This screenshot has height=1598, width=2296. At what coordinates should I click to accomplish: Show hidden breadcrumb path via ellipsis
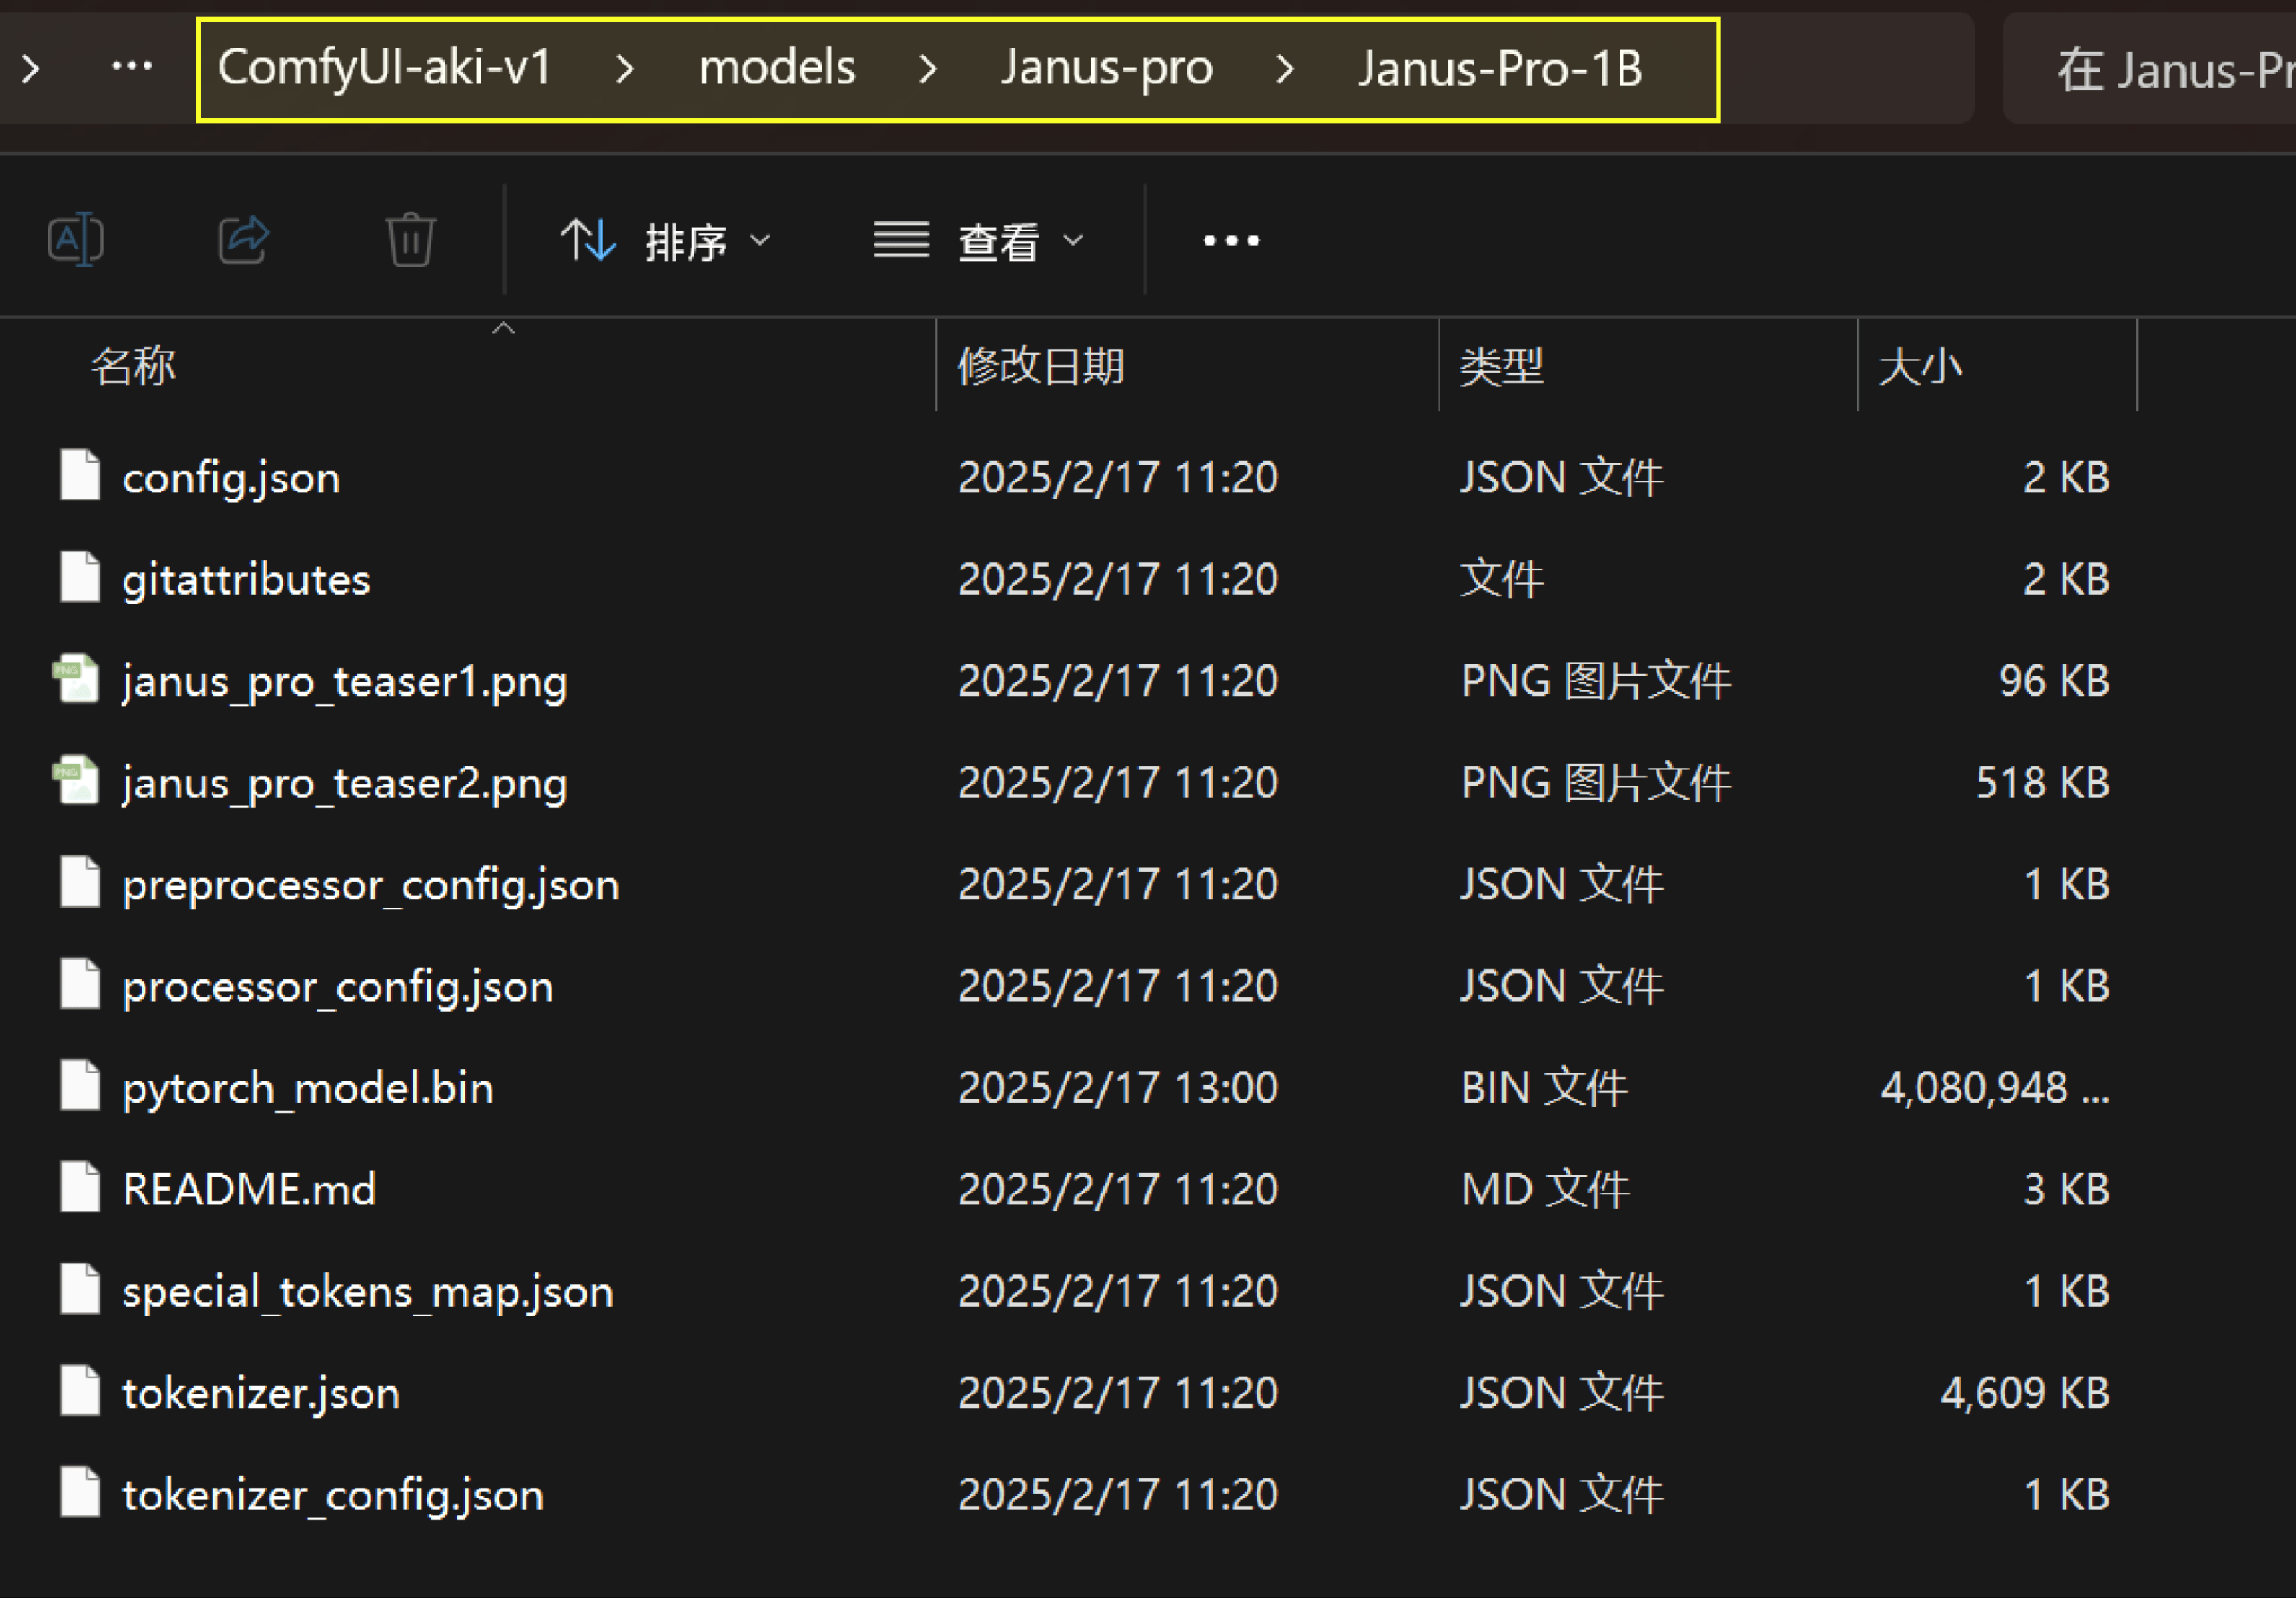(132, 67)
